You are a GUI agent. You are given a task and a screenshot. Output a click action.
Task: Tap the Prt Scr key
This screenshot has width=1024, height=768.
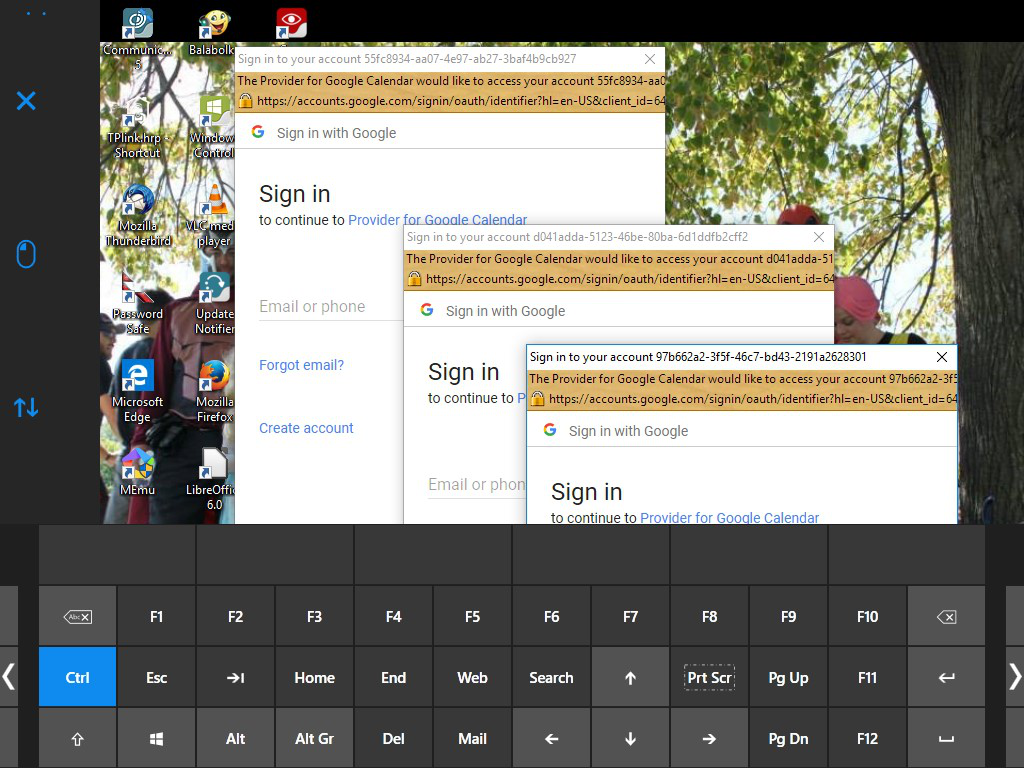pyautogui.click(x=709, y=677)
